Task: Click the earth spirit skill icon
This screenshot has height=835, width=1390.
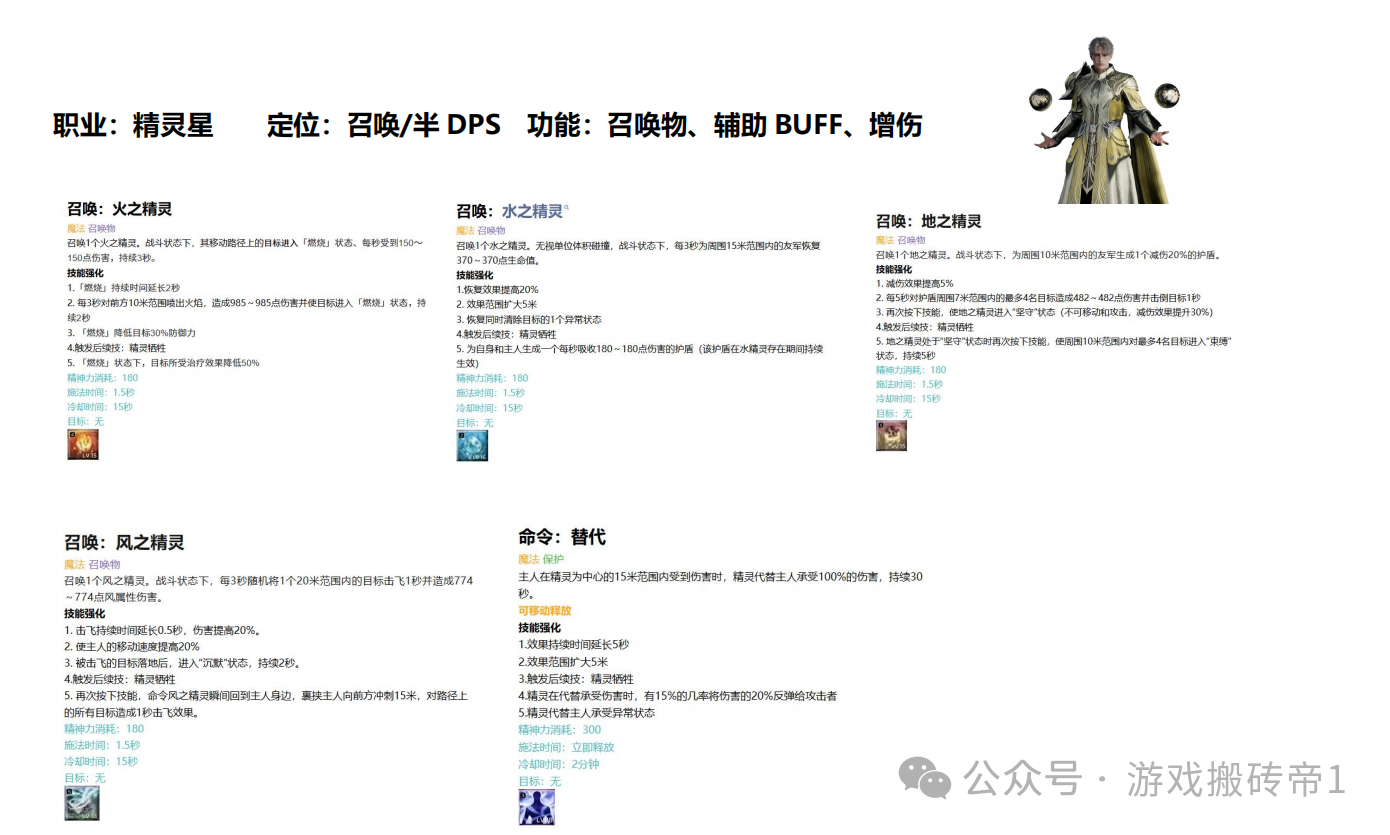Action: point(891,435)
